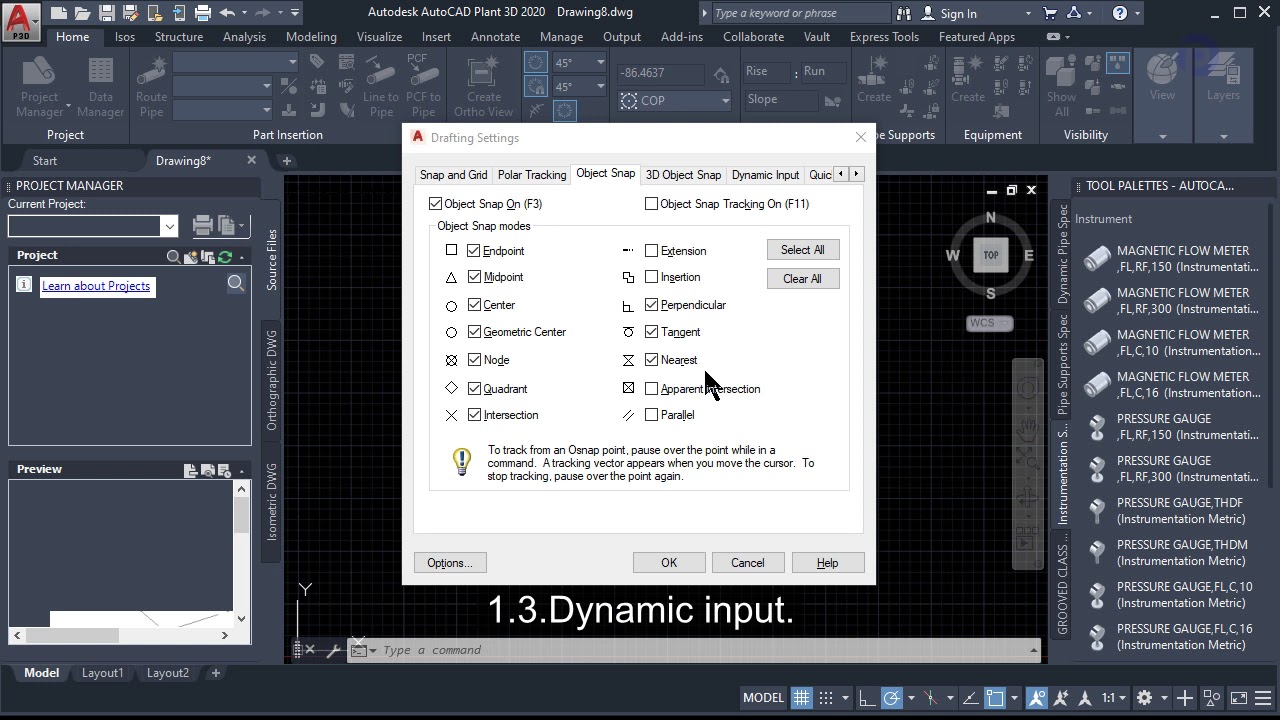Toggle ortho mode icon in status bar
The height and width of the screenshot is (720, 1280).
coord(867,698)
